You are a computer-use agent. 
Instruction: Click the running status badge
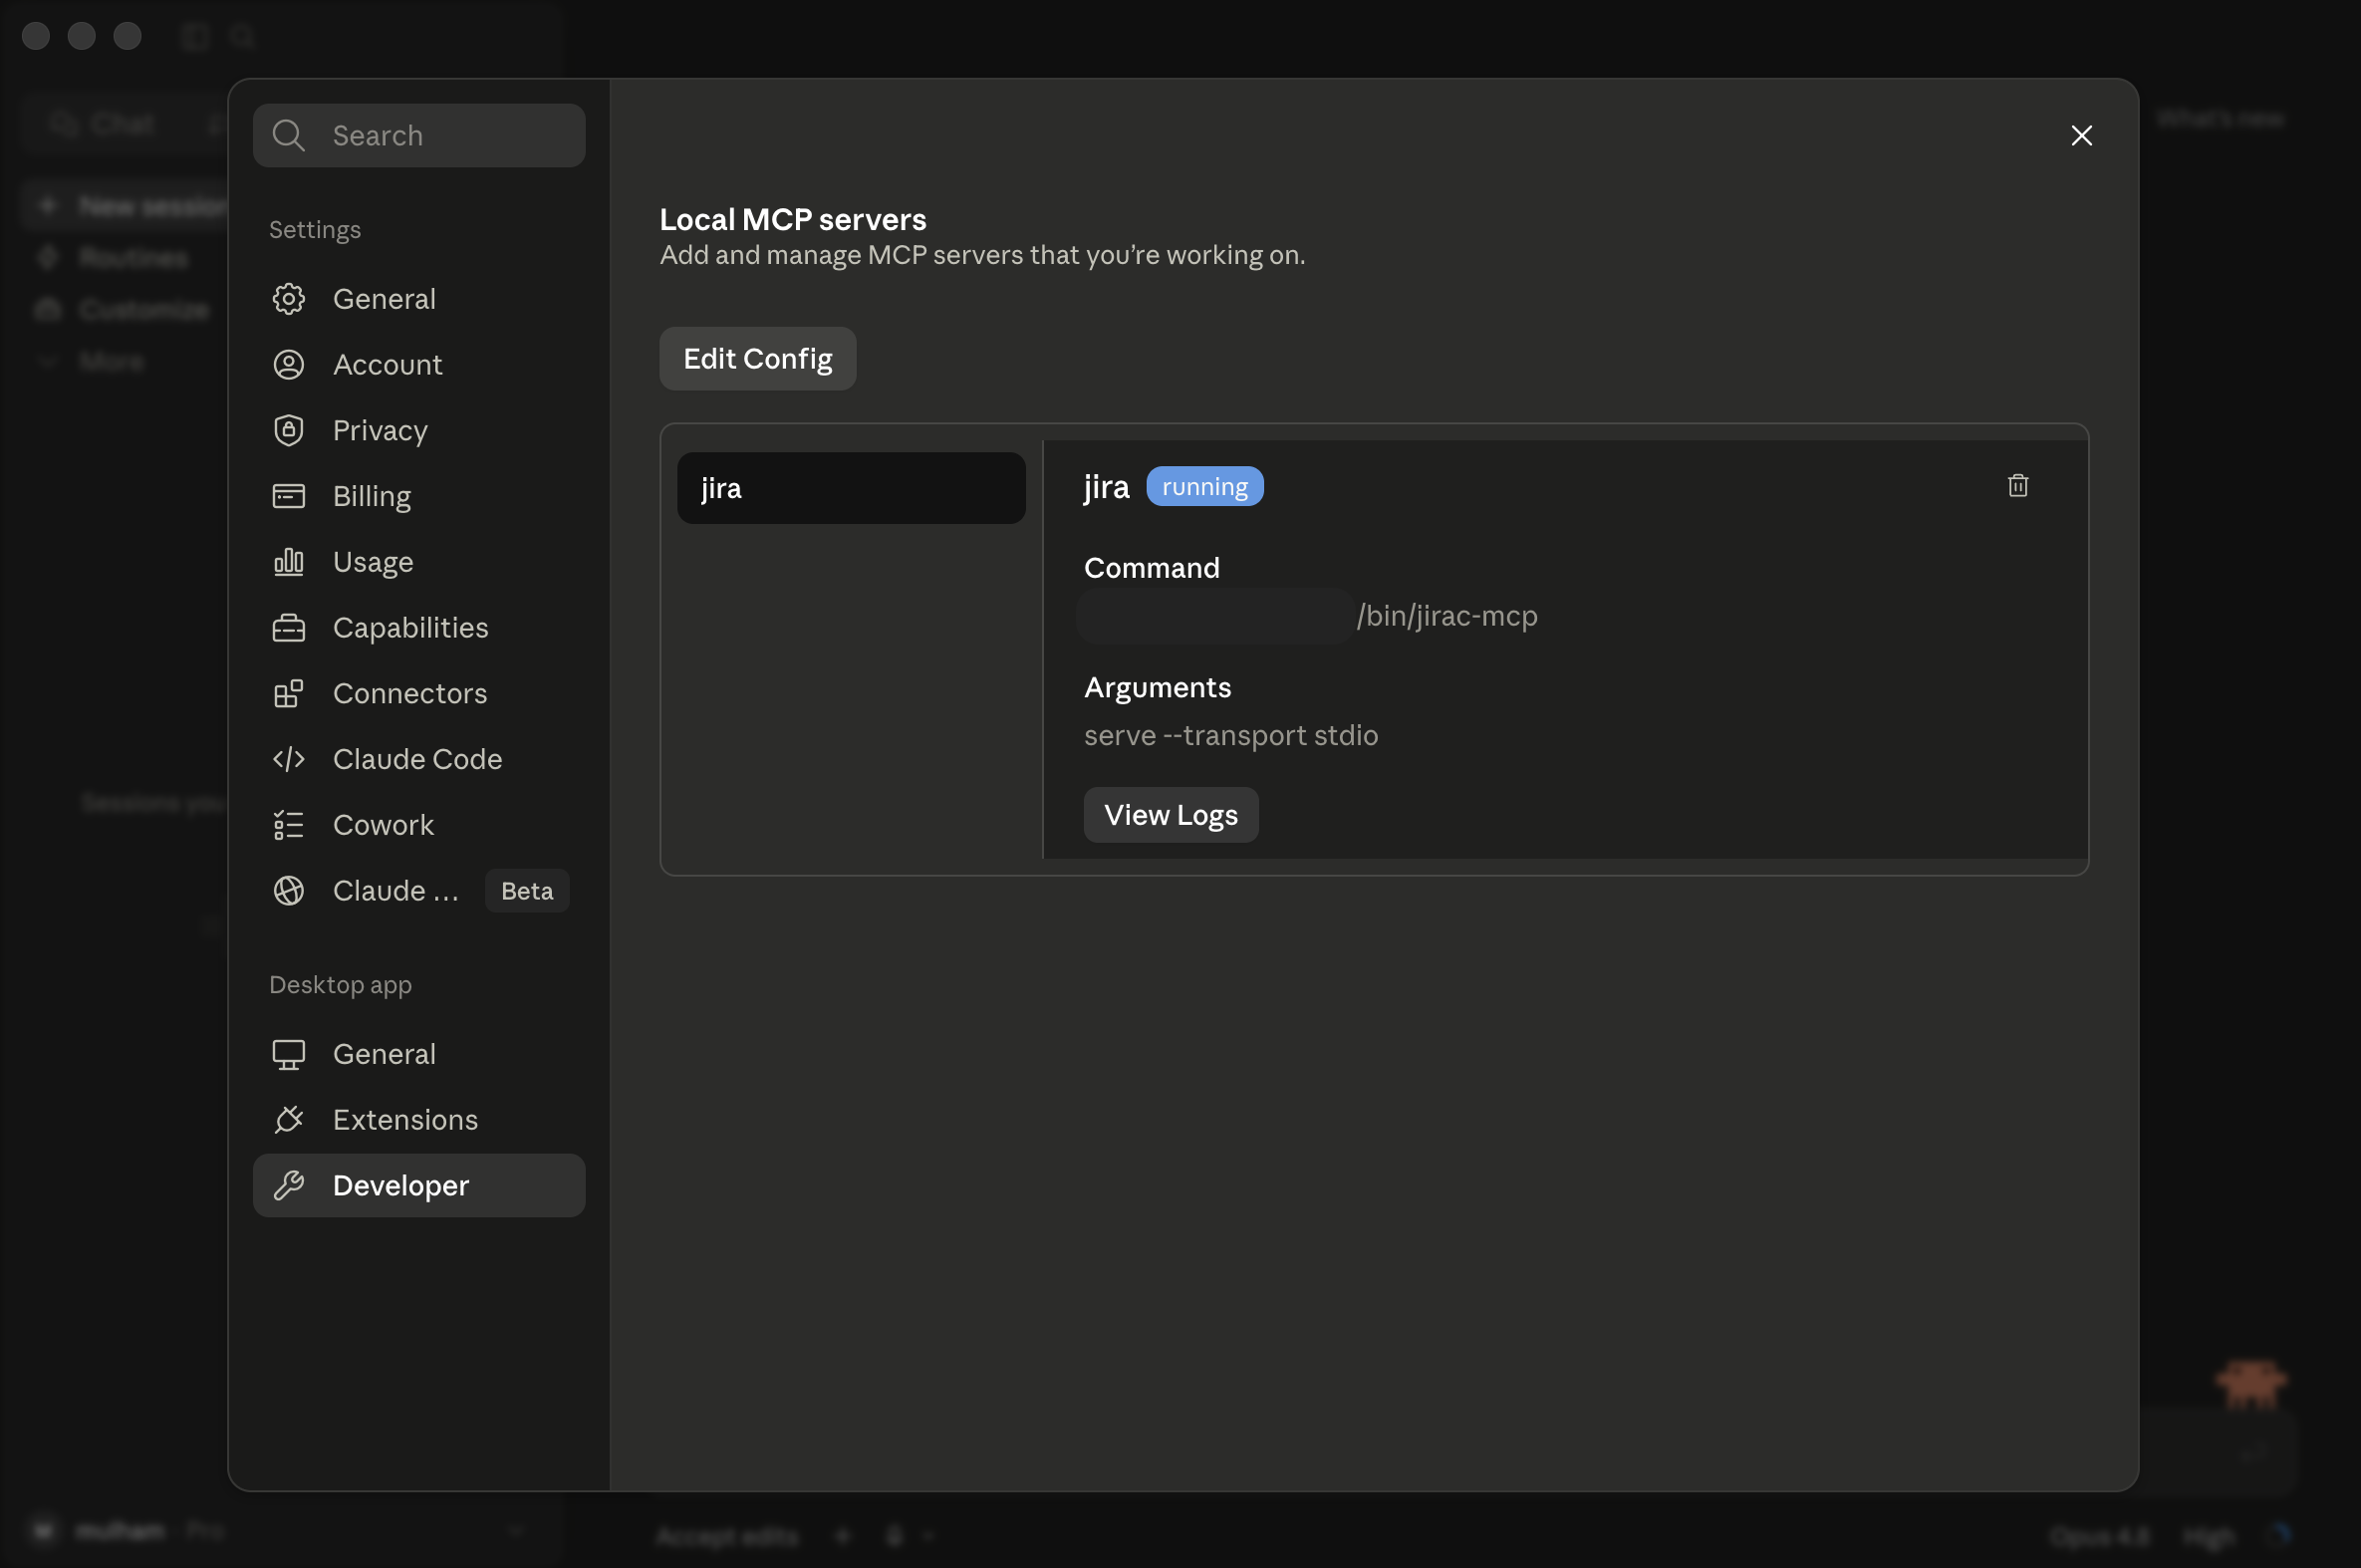(1205, 487)
